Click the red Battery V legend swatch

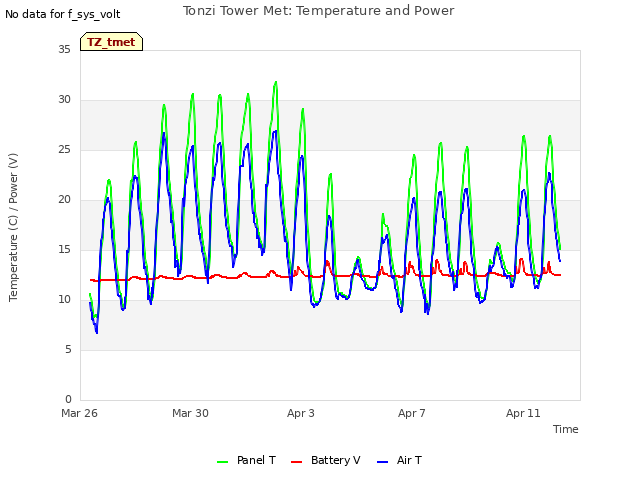(x=296, y=462)
